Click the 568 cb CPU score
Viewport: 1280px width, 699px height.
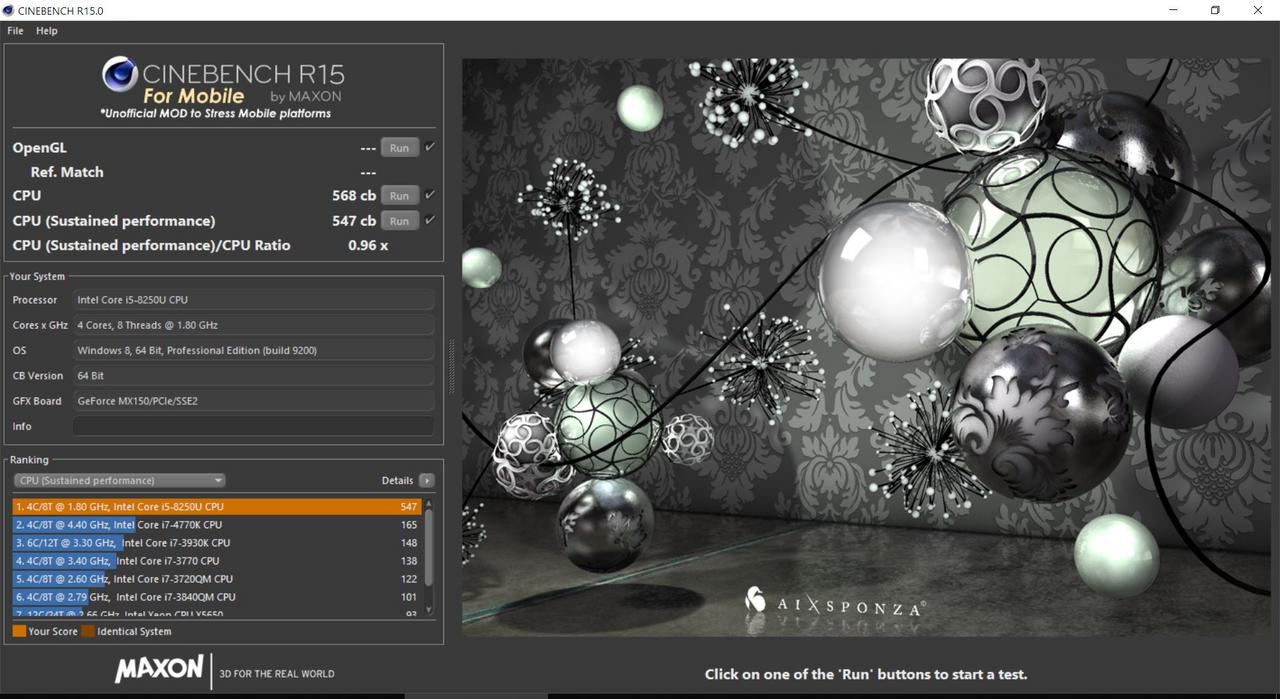(x=354, y=196)
